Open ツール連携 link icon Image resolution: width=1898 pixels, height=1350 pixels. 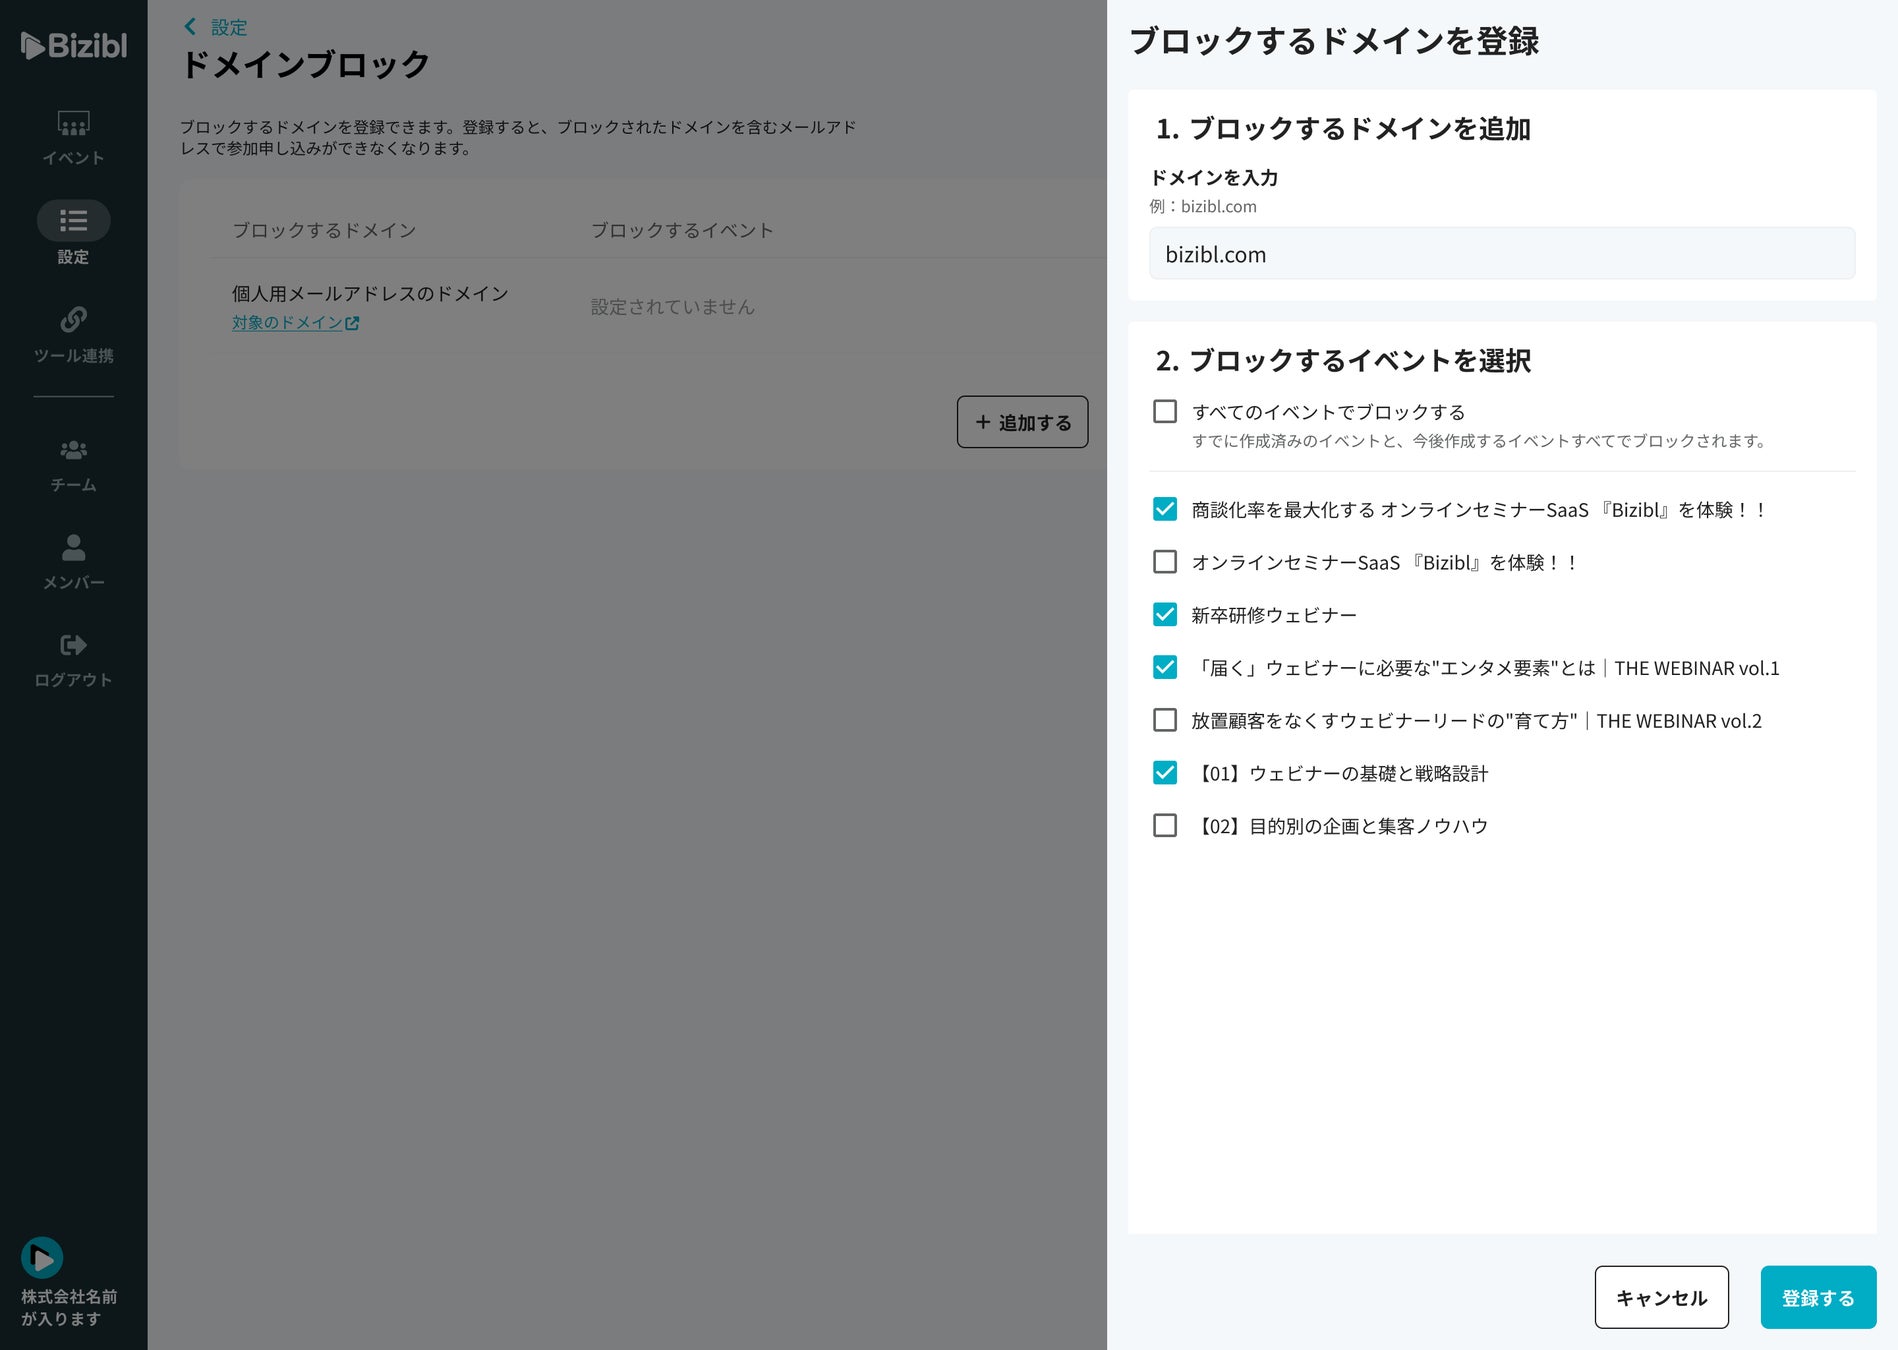coord(73,319)
